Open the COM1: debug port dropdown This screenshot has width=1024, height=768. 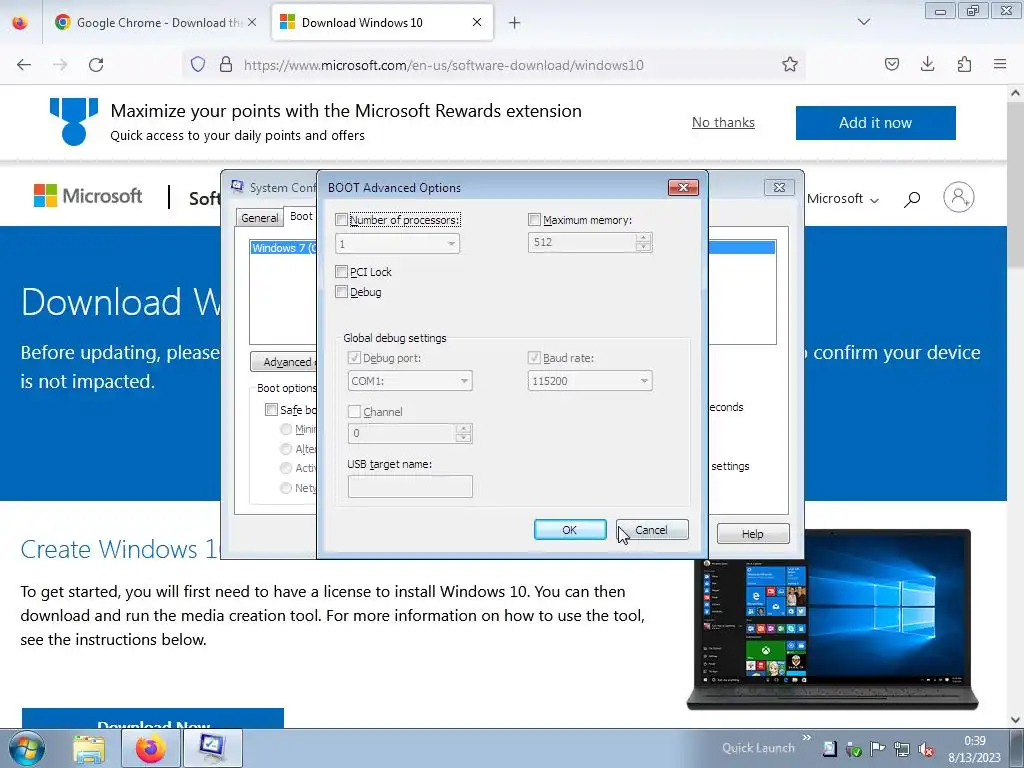(464, 381)
